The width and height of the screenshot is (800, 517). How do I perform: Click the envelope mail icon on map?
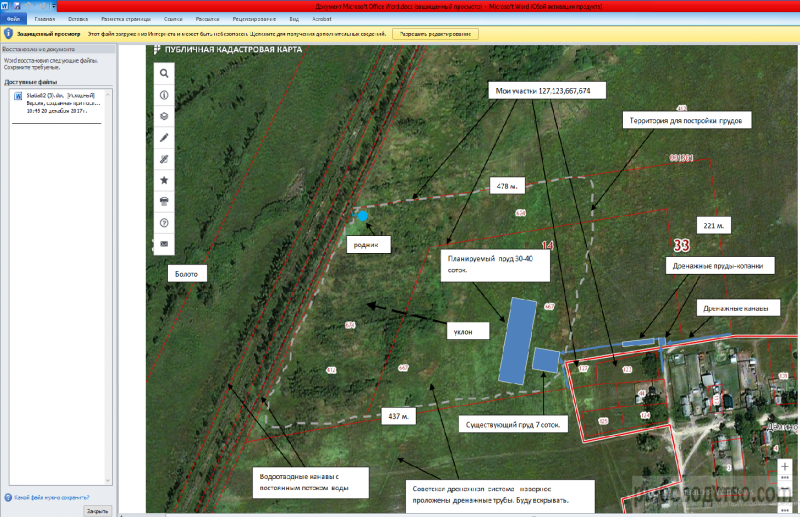pos(164,243)
